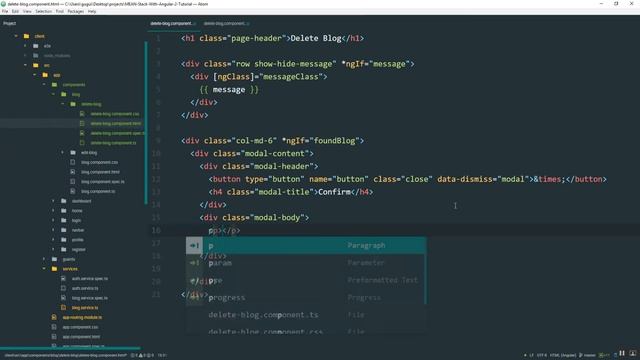Click the services folder icon
This screenshot has height=360, width=640.
[x=55, y=269]
